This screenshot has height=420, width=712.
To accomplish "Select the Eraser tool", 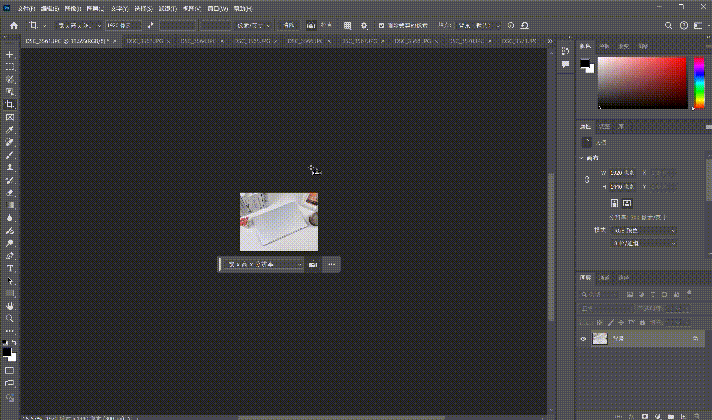I will [10, 192].
